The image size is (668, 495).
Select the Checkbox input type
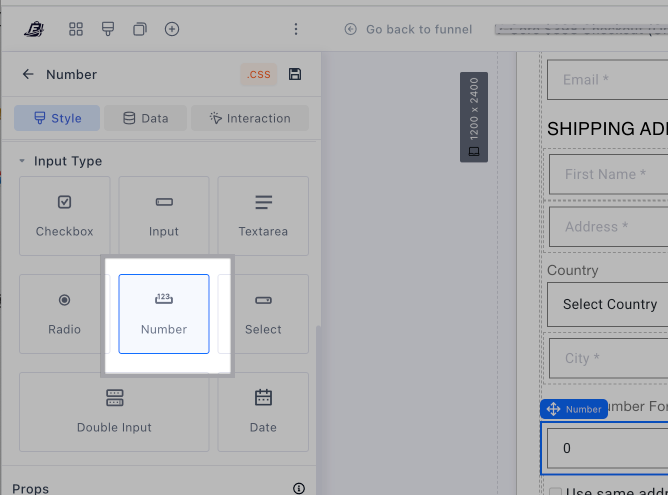[x=65, y=215]
